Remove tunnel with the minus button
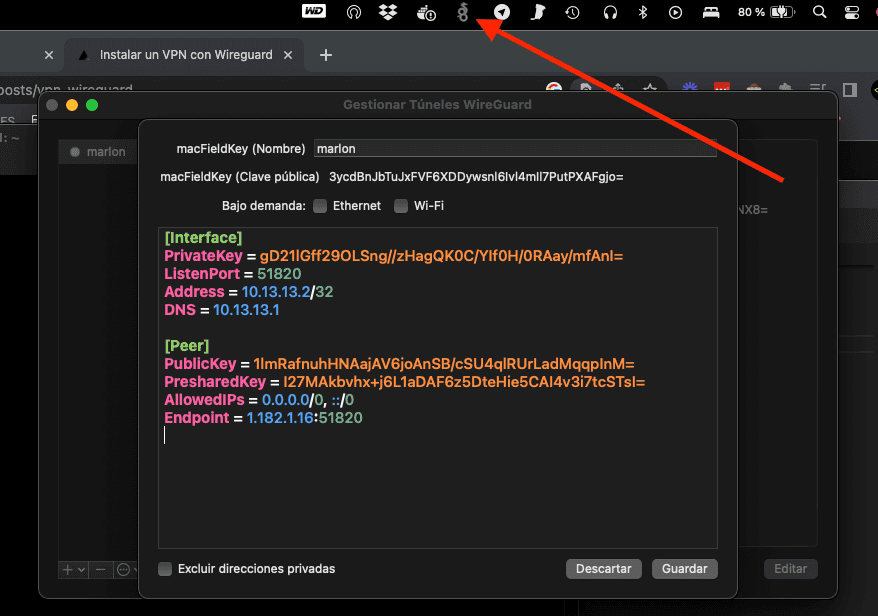 (x=99, y=569)
